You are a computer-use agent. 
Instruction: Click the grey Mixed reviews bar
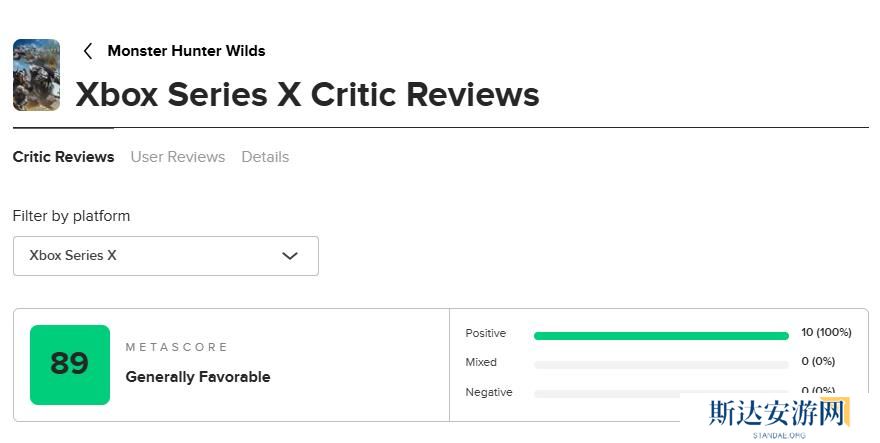click(661, 365)
